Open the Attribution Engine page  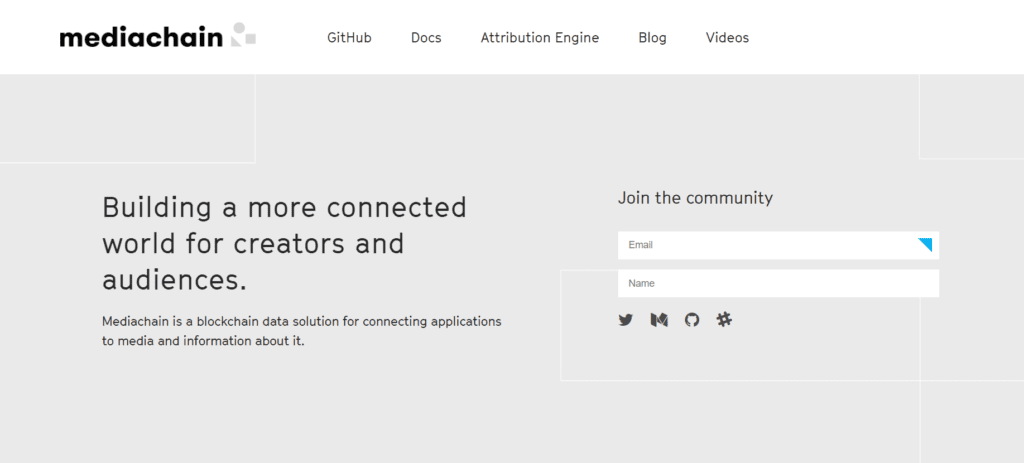pos(539,38)
